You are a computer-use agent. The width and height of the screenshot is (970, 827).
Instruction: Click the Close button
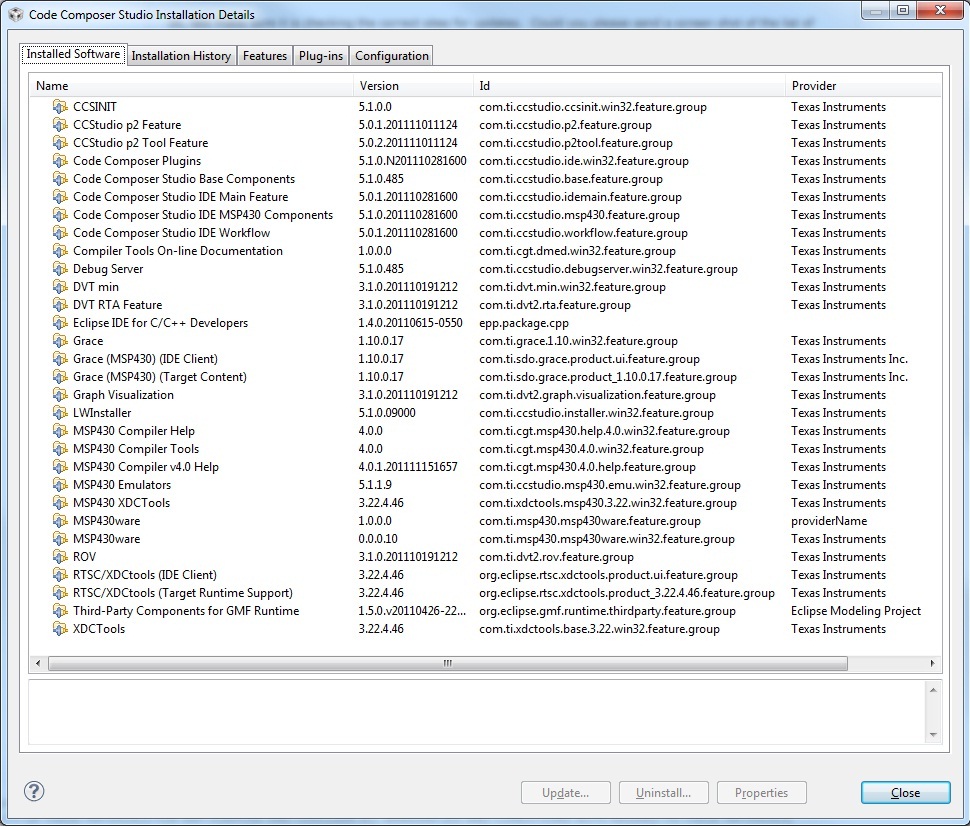coord(904,792)
